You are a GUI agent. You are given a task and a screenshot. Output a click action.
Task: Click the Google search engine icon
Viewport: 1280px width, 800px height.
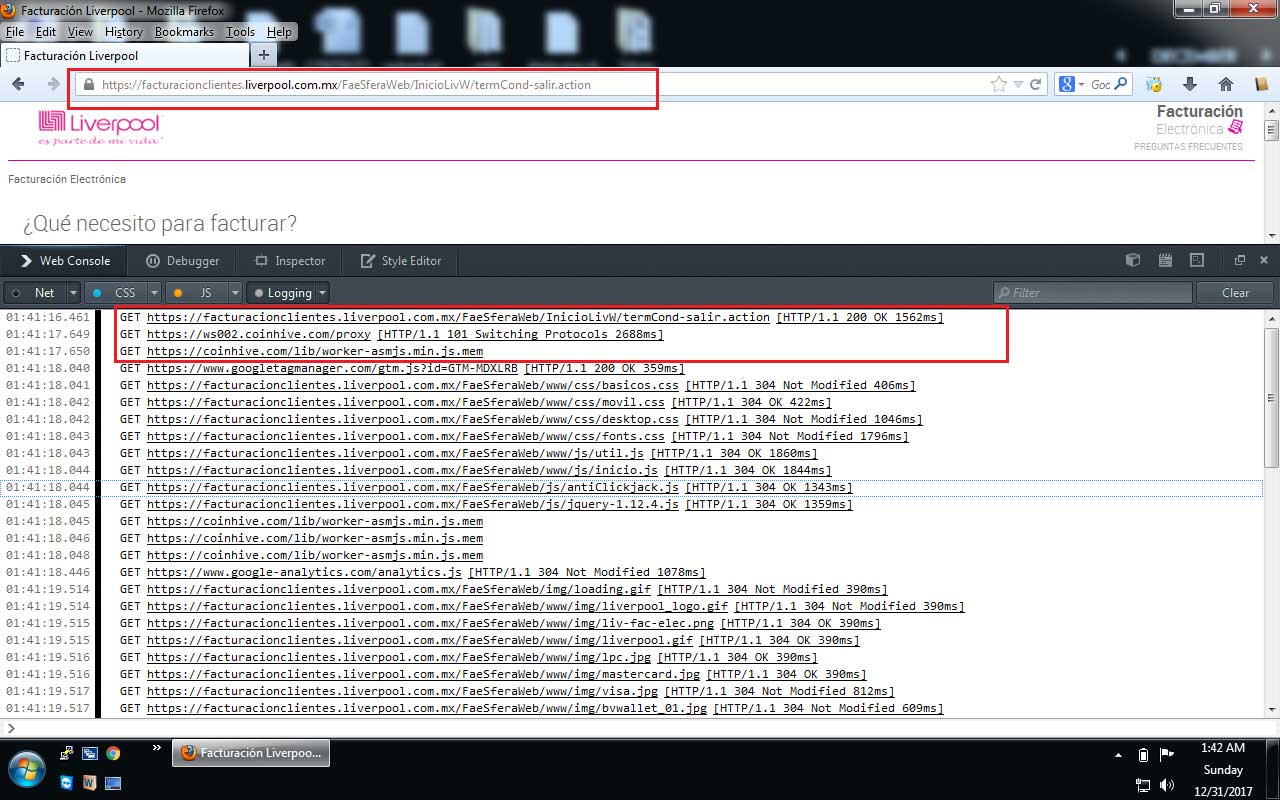1066,85
